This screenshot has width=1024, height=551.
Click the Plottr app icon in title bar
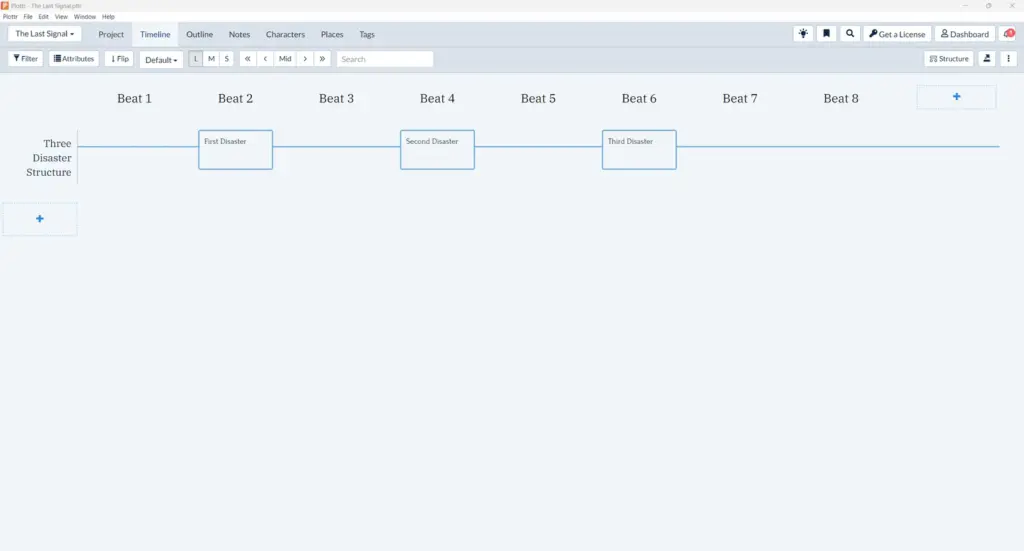click(x=5, y=5)
